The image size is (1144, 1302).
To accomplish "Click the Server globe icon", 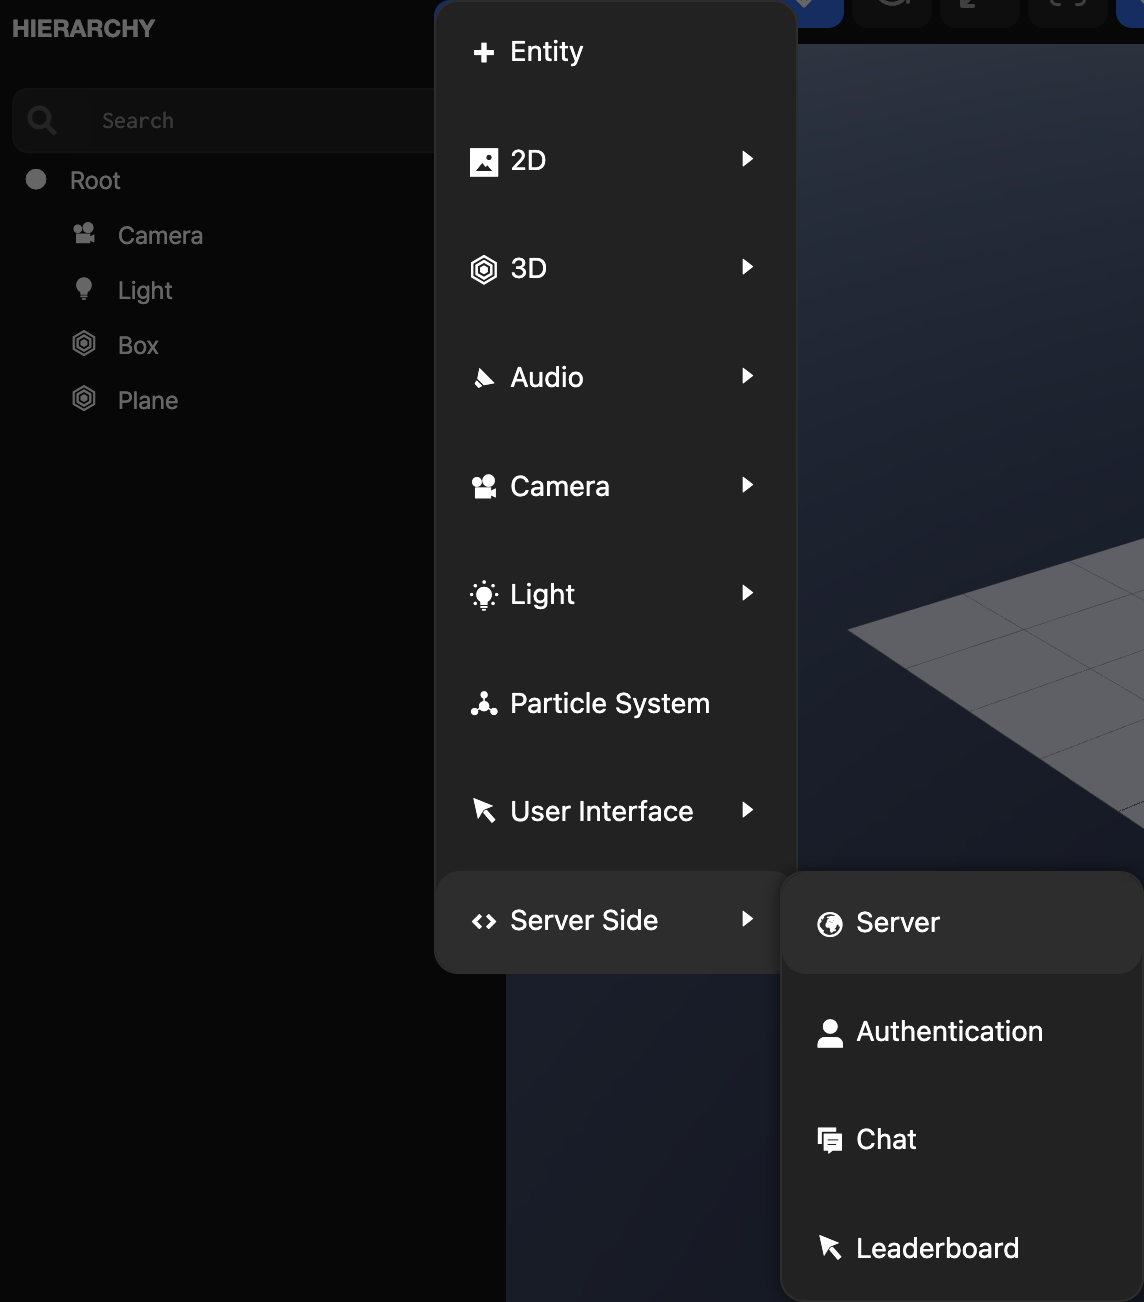I will (x=830, y=923).
